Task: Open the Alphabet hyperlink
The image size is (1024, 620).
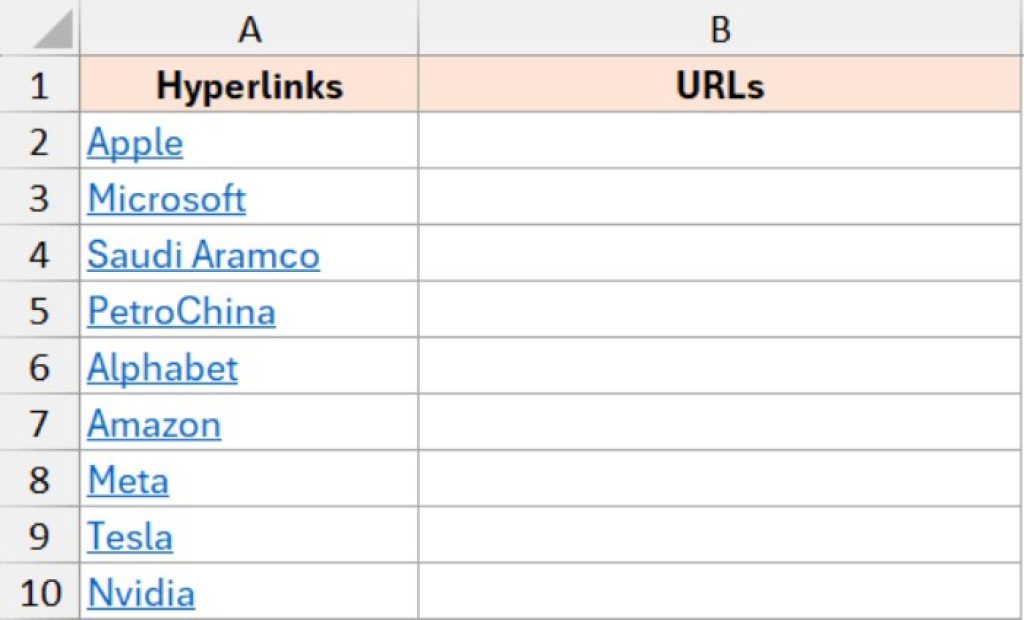Action: [x=163, y=368]
